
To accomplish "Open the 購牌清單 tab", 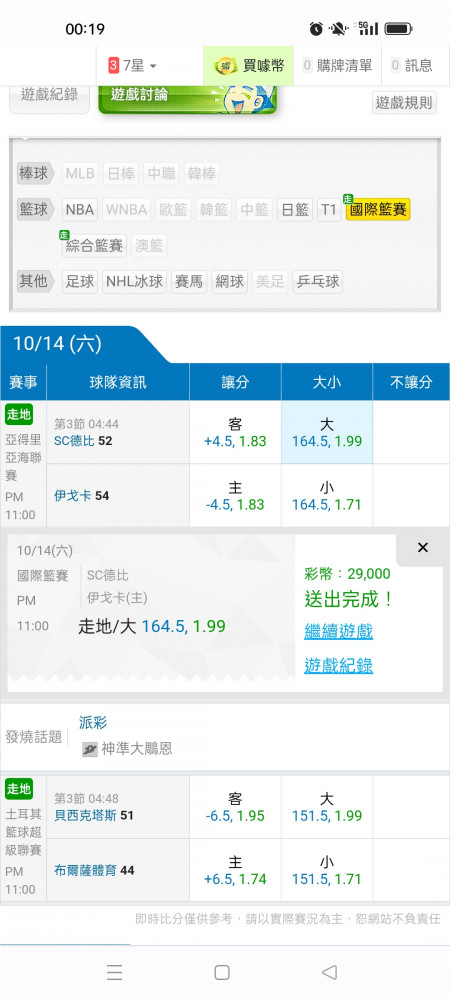I will tap(337, 65).
